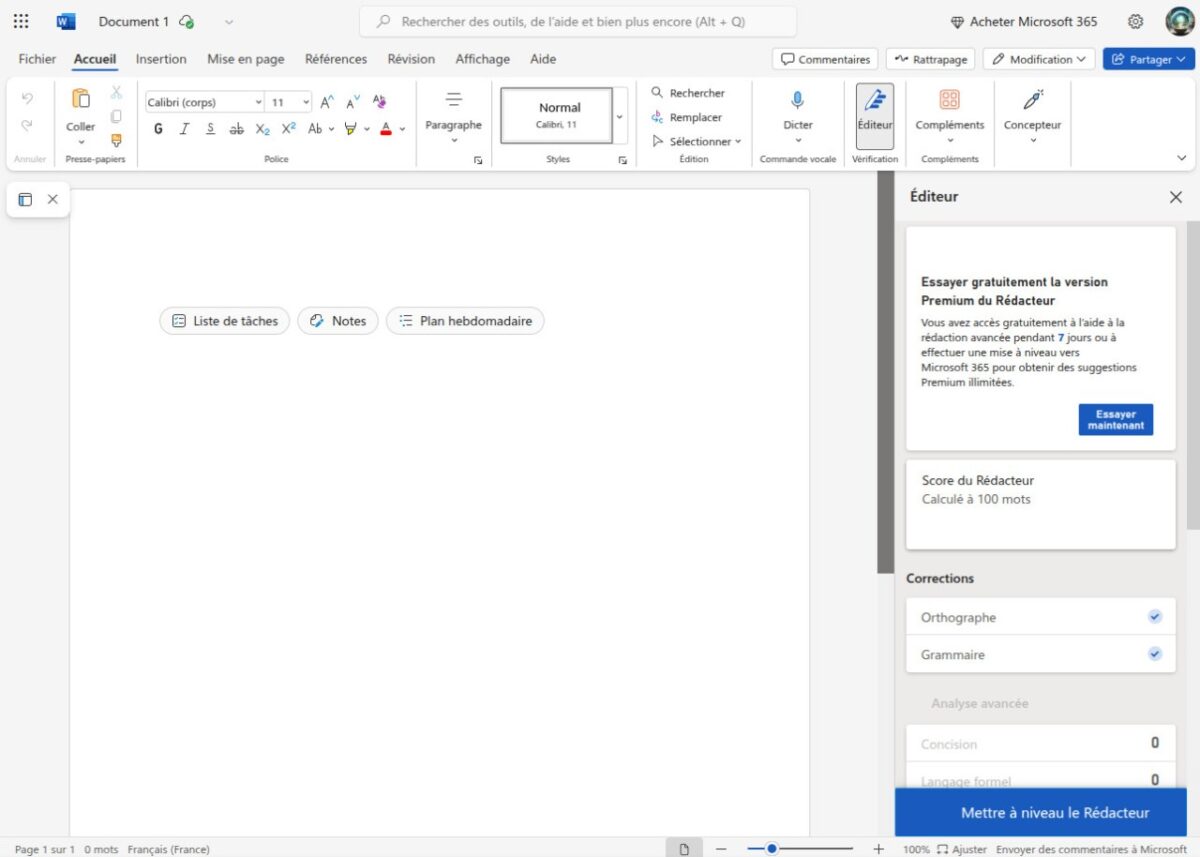The width and height of the screenshot is (1200, 857).
Task: Expand the Styles gallery arrow
Action: [620, 116]
